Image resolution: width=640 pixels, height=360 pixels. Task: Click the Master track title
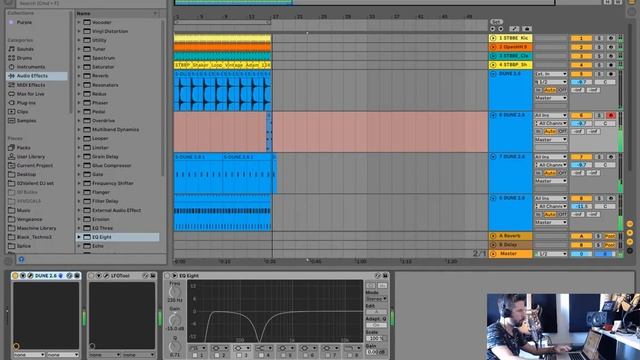(x=509, y=254)
